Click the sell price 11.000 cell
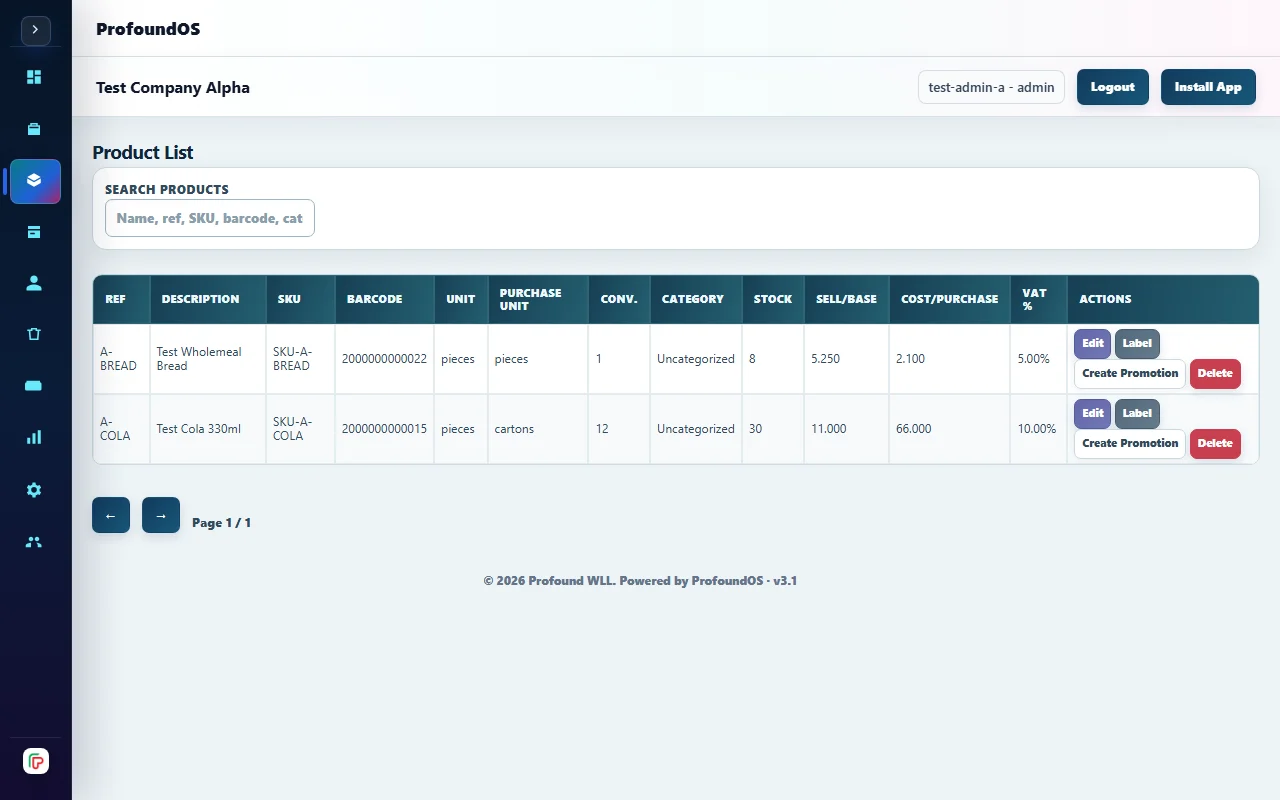This screenshot has width=1280, height=800. pyautogui.click(x=846, y=429)
